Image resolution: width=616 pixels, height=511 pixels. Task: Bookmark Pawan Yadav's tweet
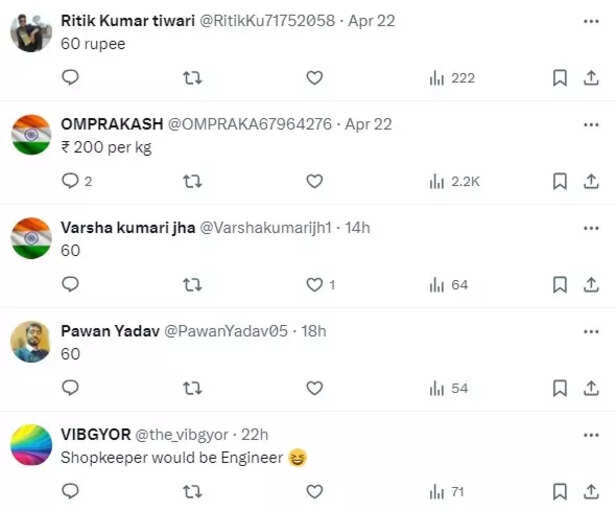tap(560, 388)
